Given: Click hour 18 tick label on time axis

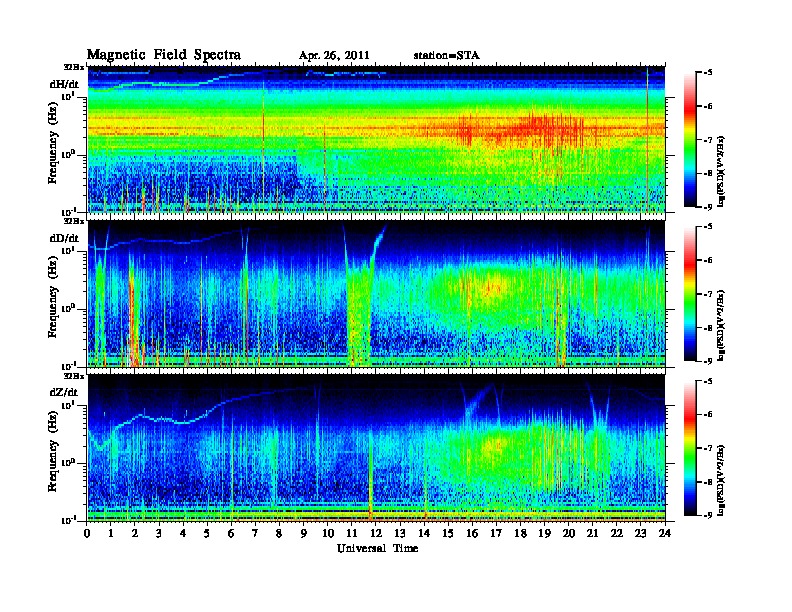Looking at the screenshot, I should [520, 533].
